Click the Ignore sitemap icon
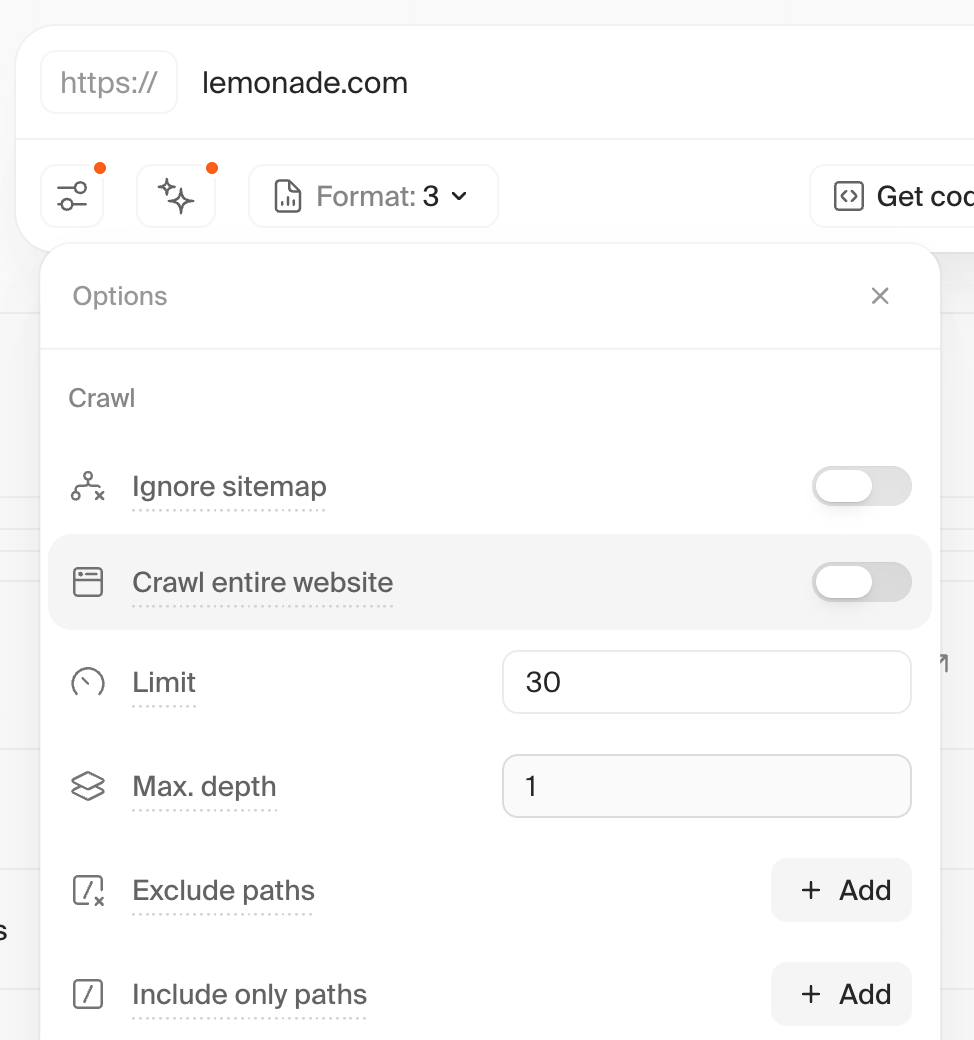The image size is (974, 1040). 88,487
